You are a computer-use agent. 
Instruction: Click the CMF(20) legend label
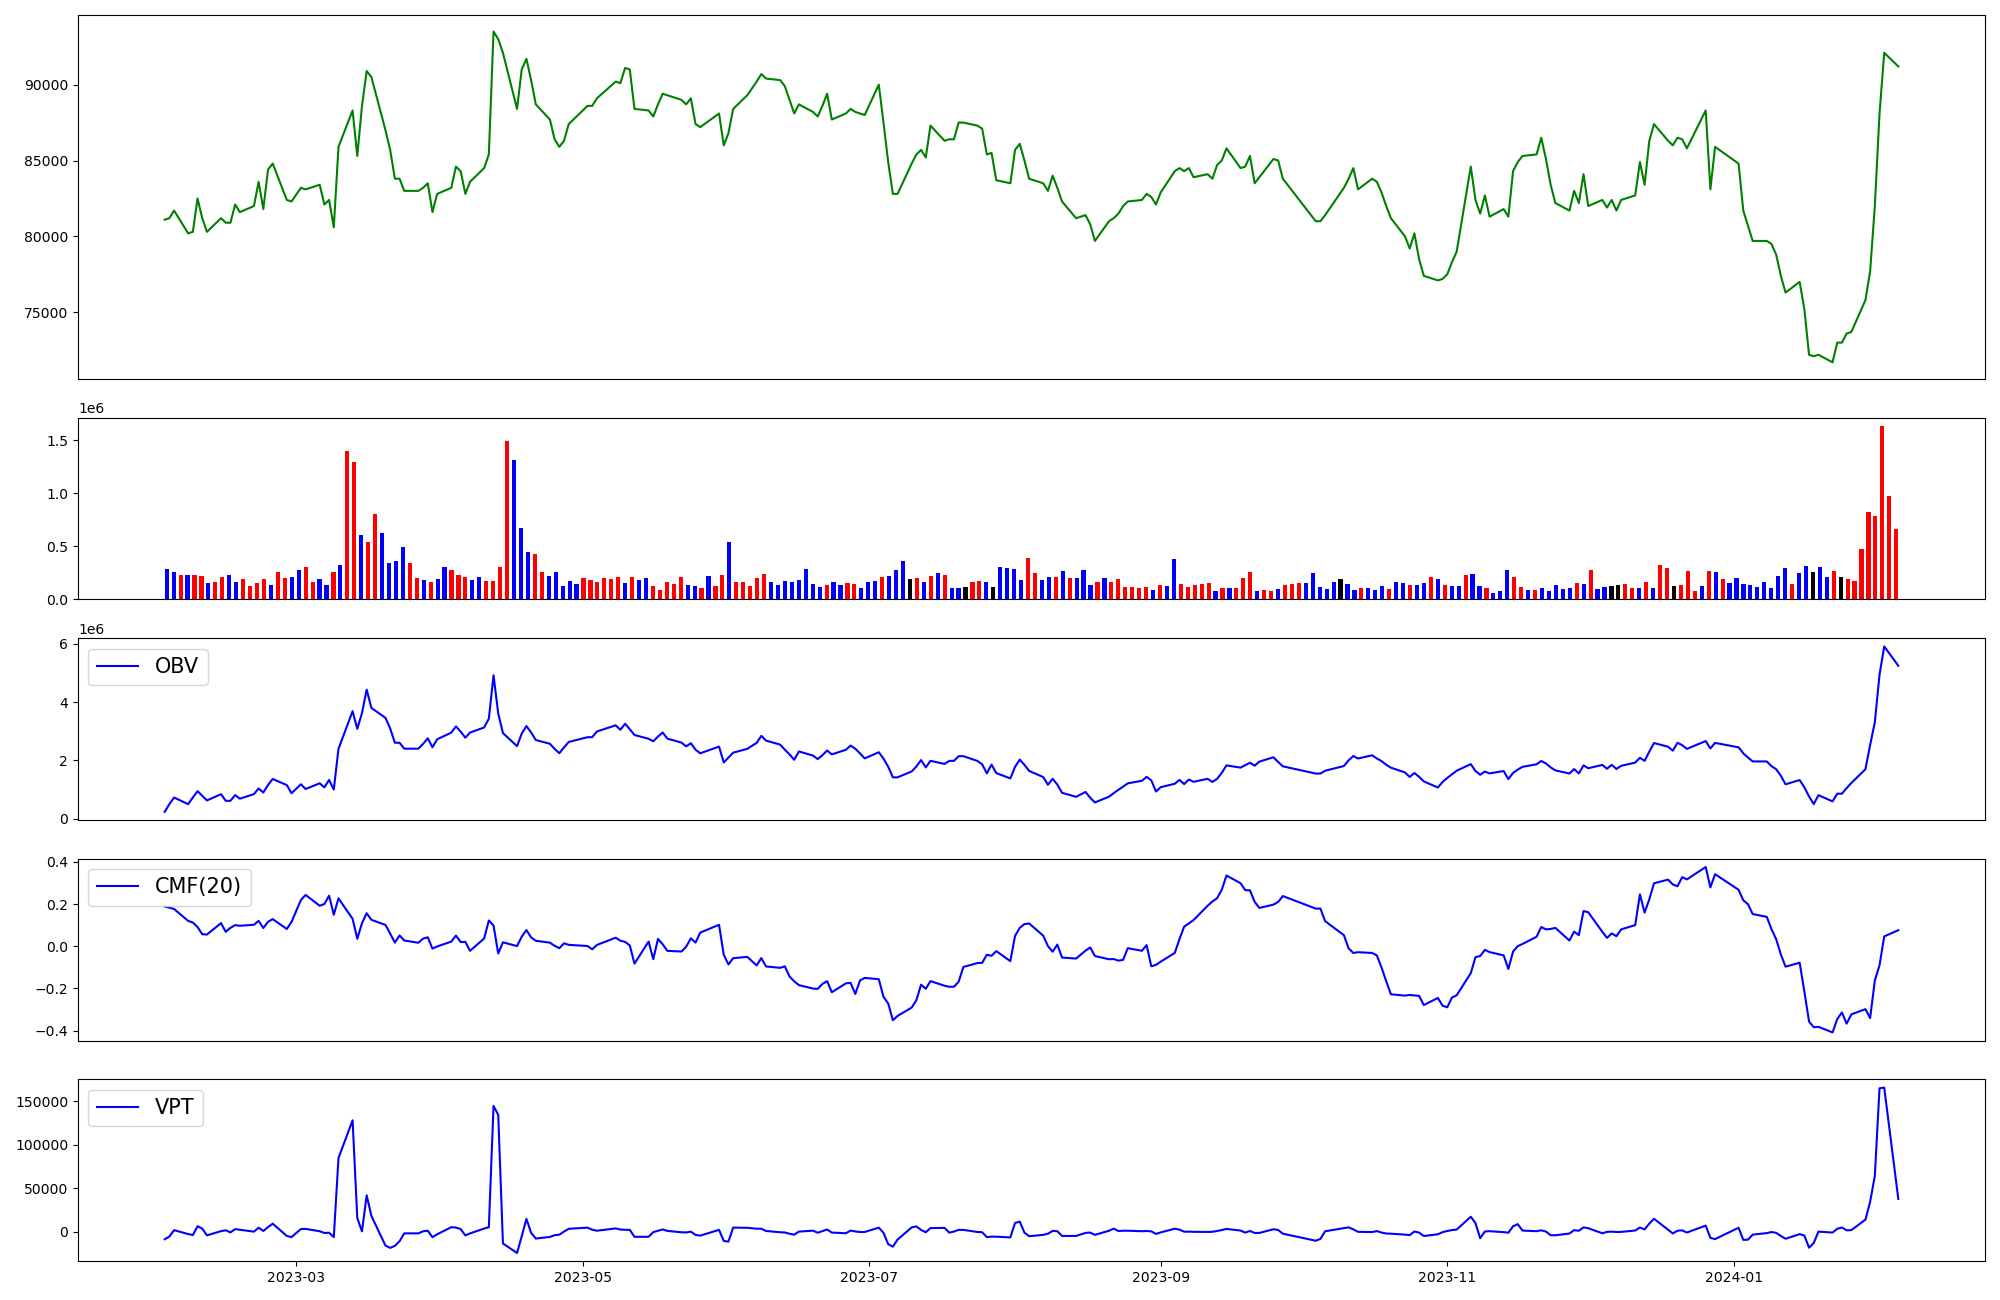click(198, 886)
